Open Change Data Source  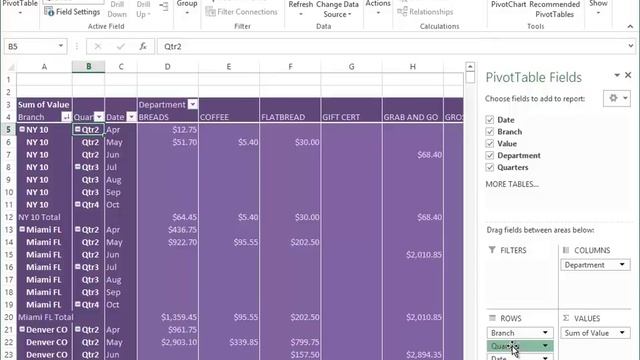pyautogui.click(x=337, y=9)
